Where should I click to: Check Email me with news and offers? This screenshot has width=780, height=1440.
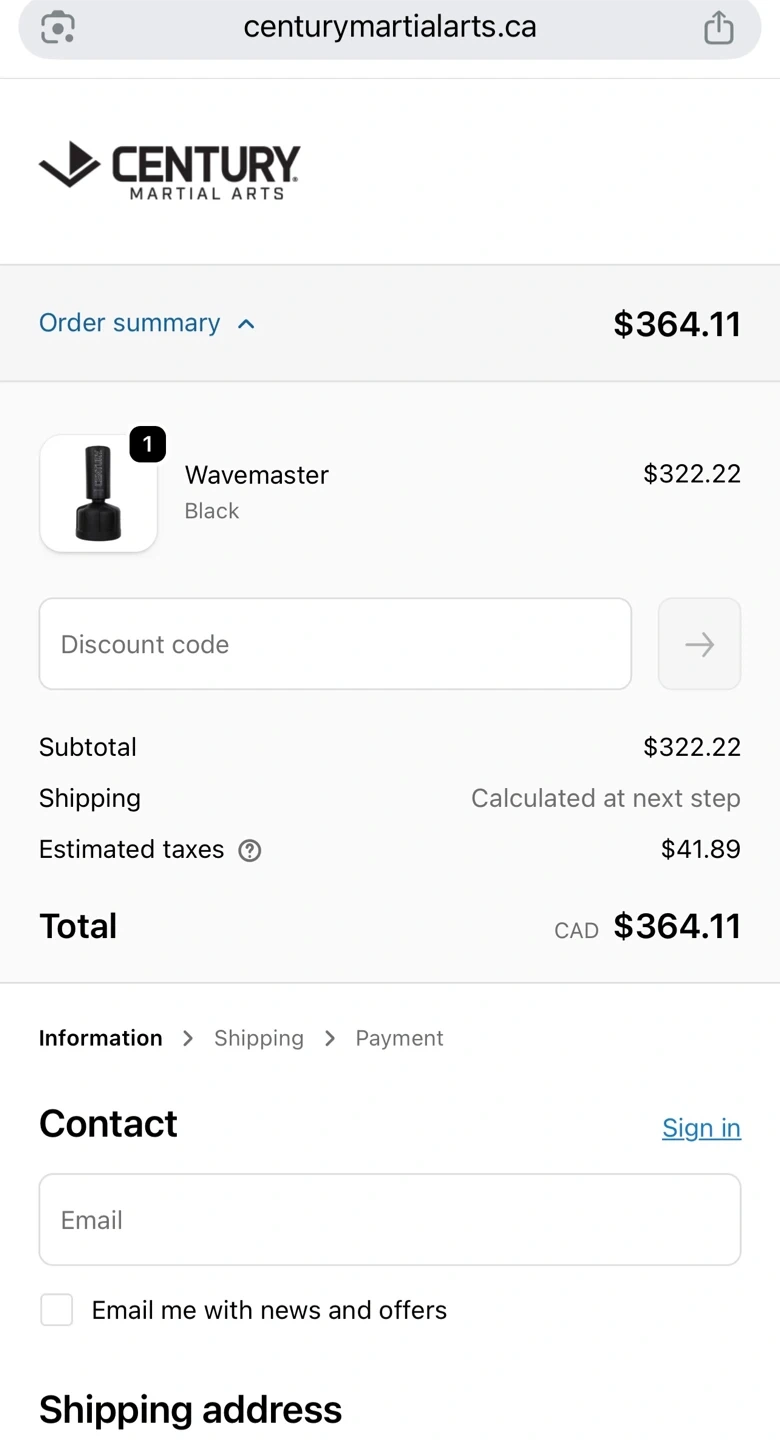pos(57,1309)
